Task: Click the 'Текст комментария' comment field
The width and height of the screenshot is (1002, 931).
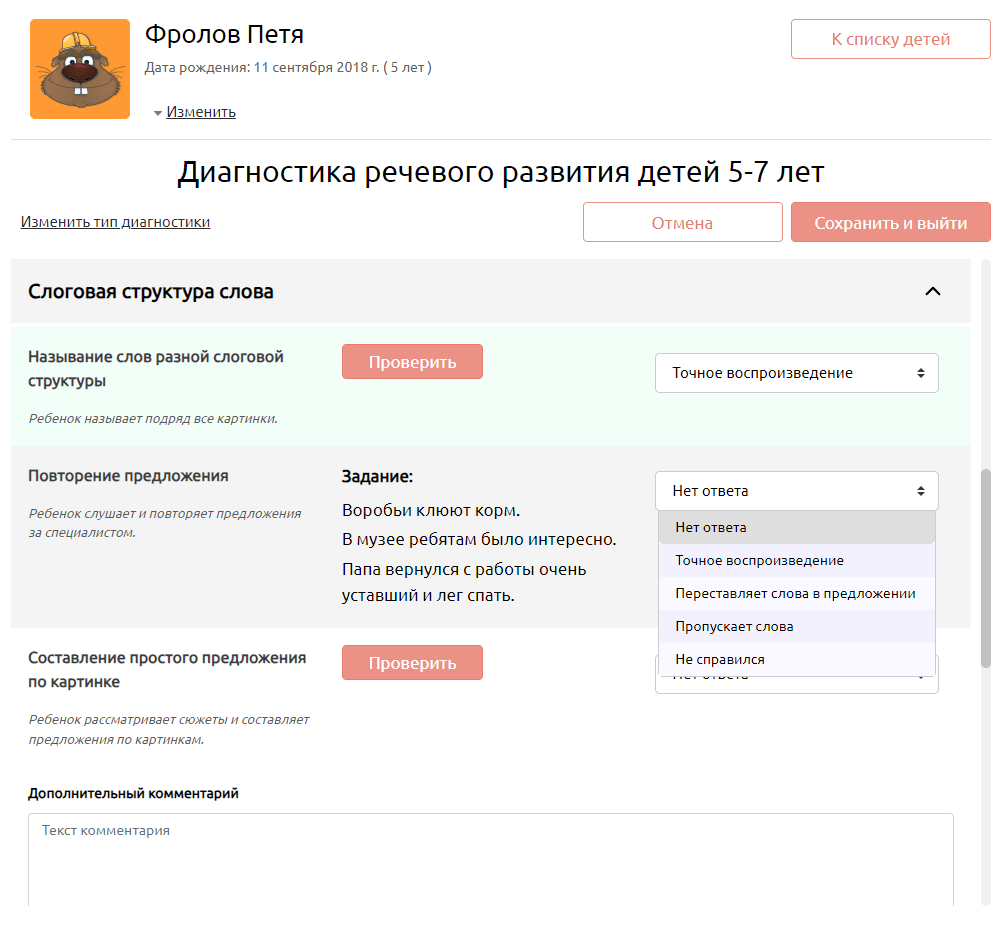Action: (x=490, y=860)
